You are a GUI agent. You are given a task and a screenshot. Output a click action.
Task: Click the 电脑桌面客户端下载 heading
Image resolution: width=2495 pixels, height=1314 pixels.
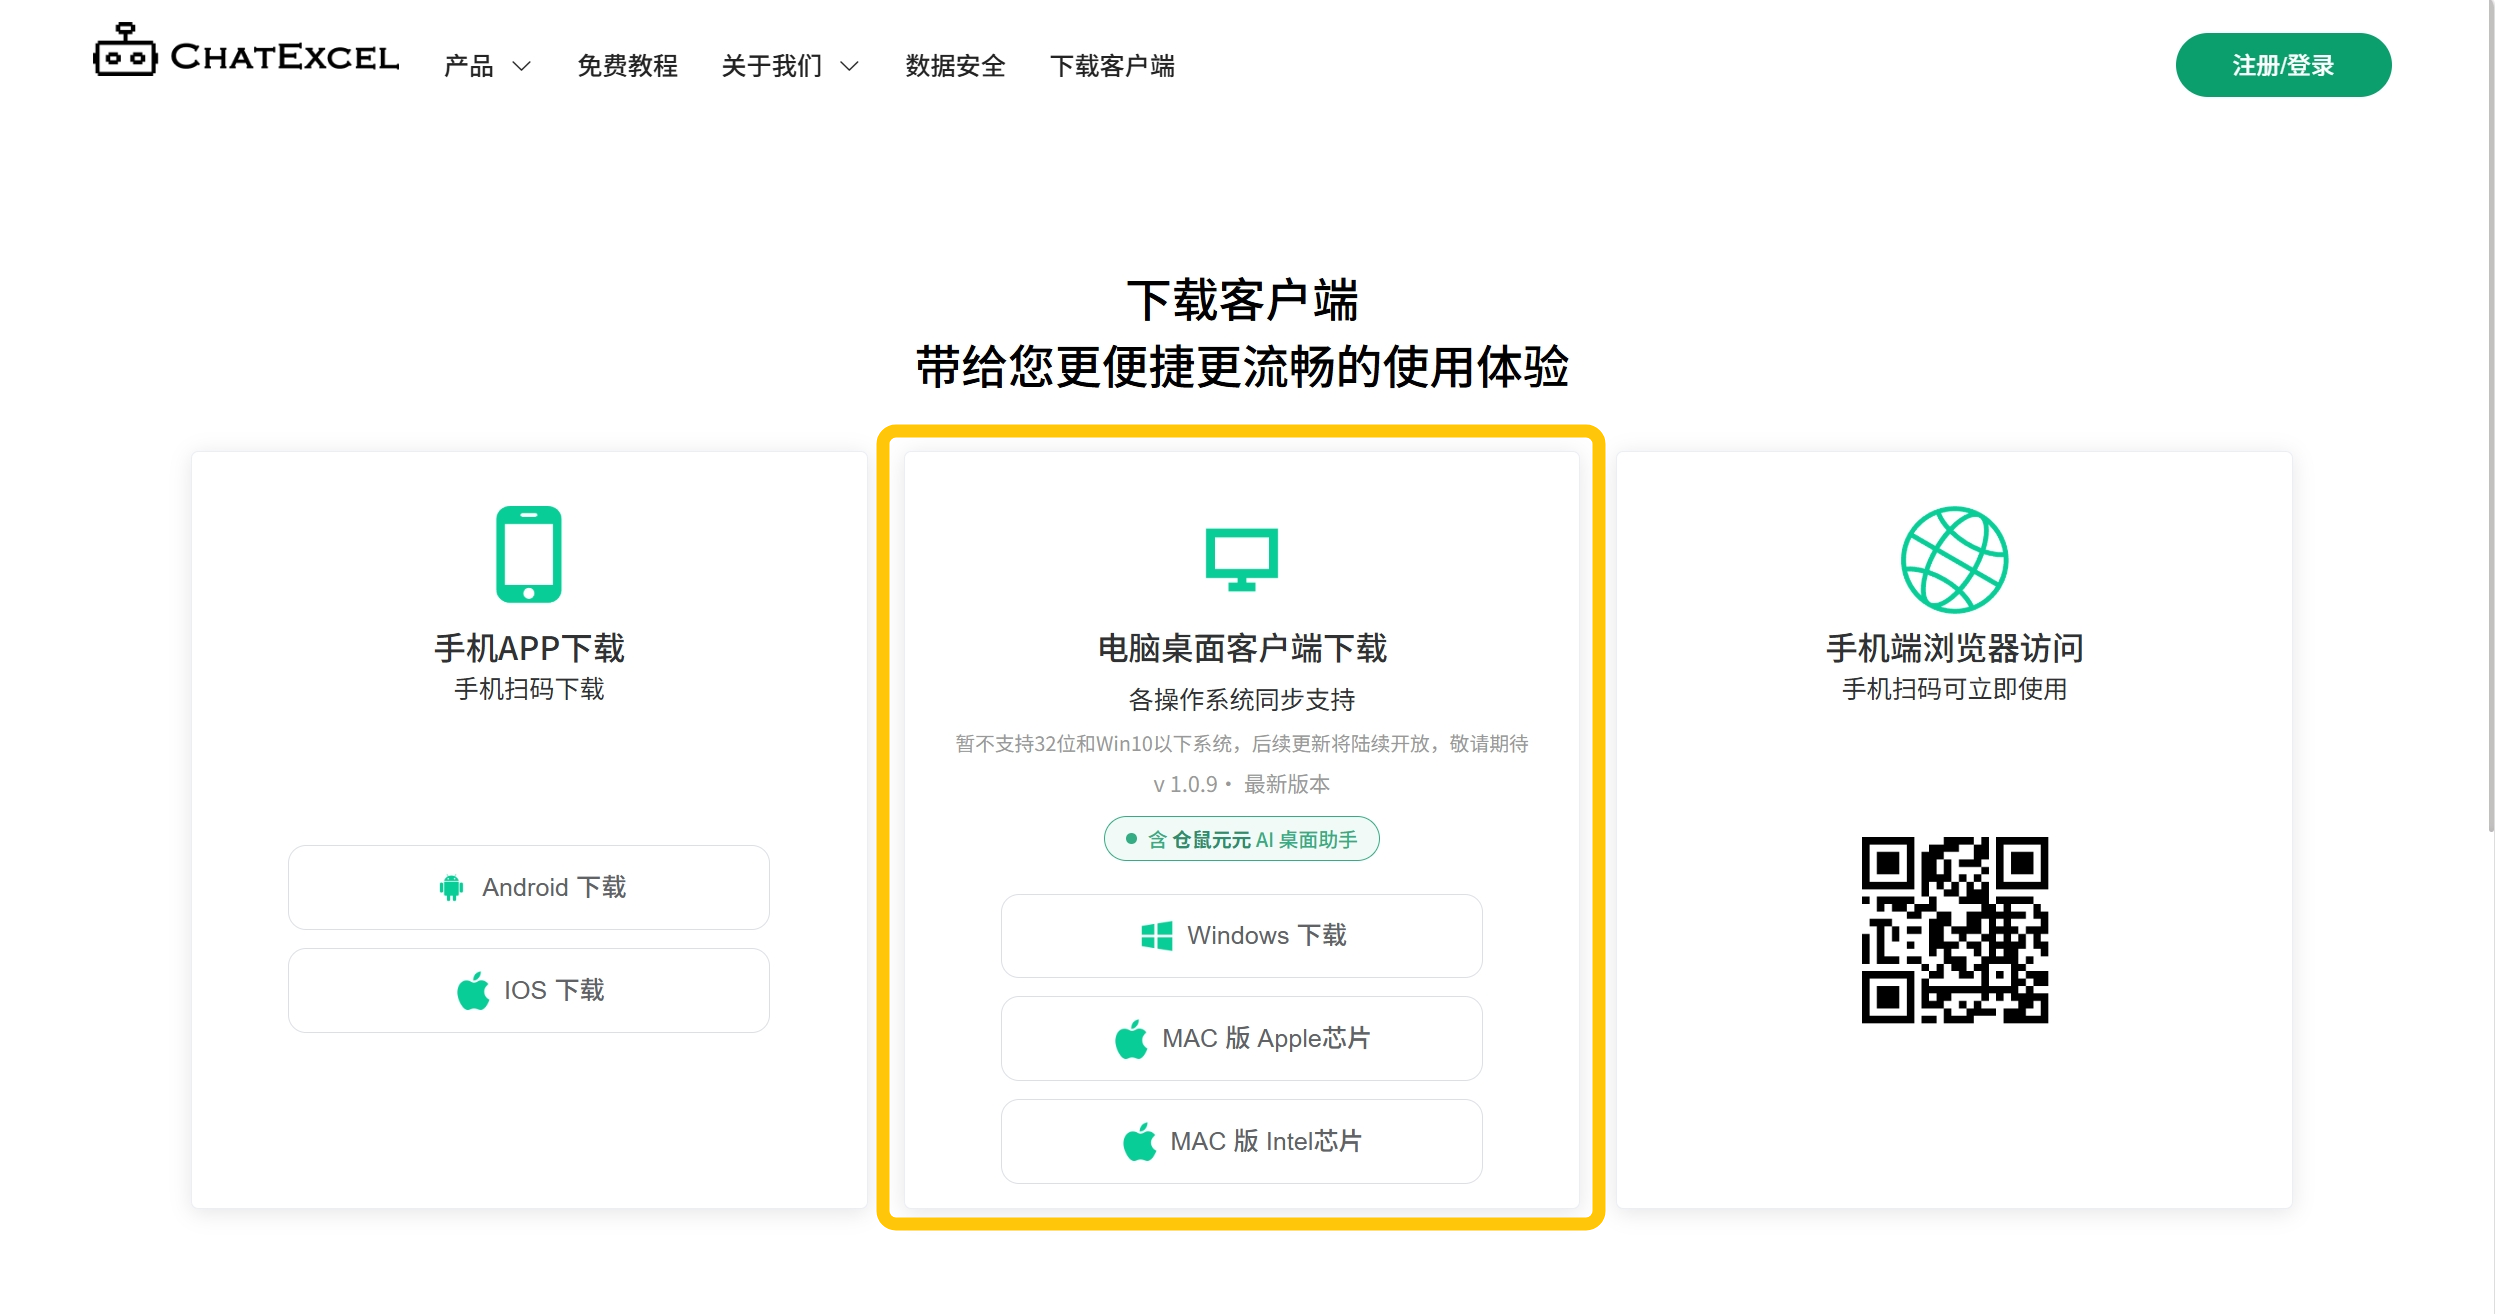(x=1242, y=649)
